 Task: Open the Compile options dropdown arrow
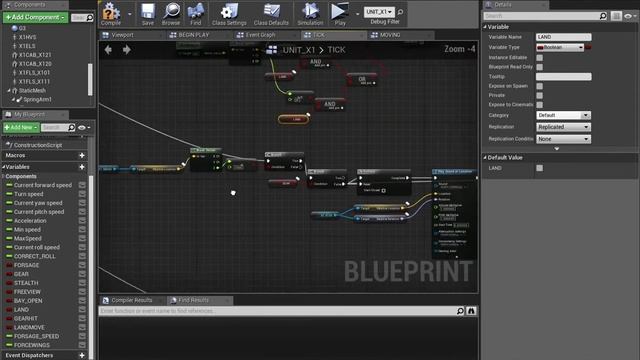click(x=130, y=14)
